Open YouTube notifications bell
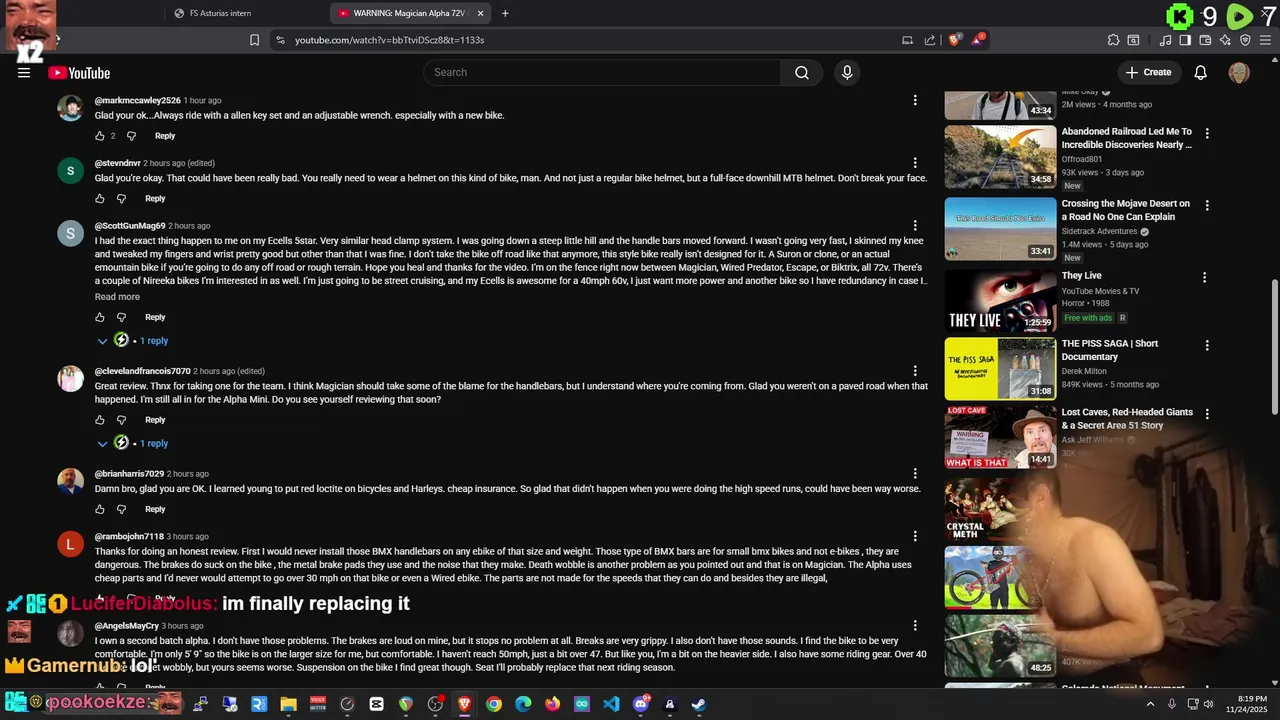1280x720 pixels. (1200, 72)
